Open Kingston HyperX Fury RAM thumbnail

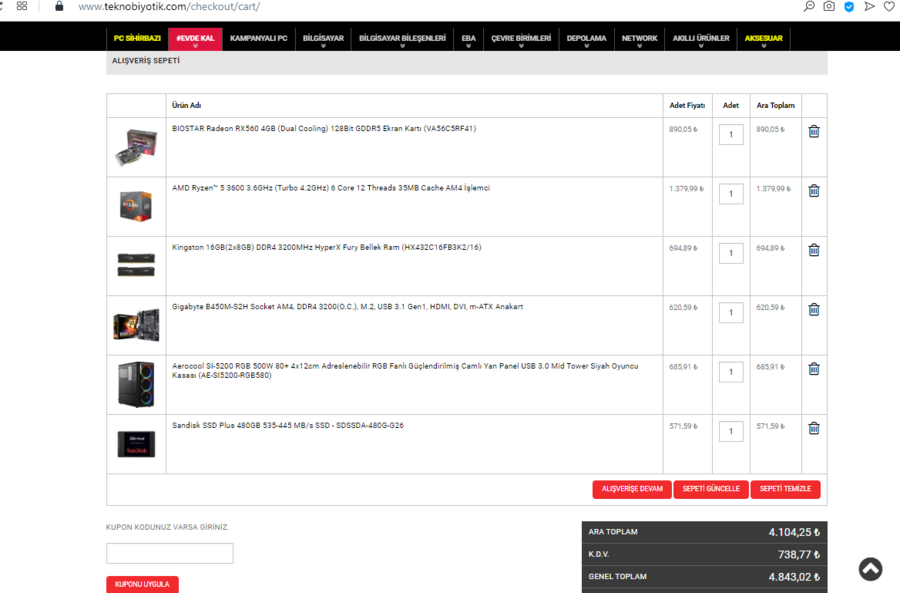[x=136, y=265]
